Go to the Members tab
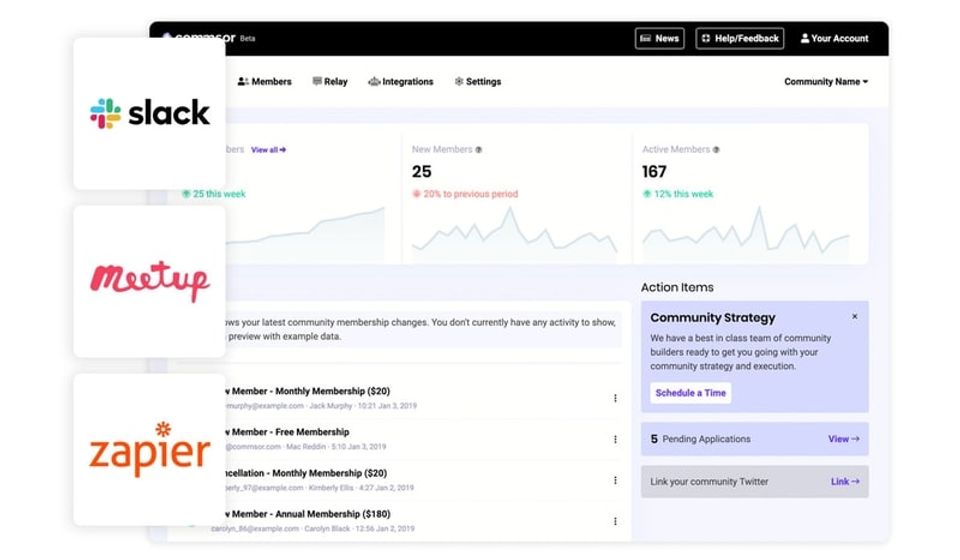Screen dimensions: 960x560 [x=264, y=81]
